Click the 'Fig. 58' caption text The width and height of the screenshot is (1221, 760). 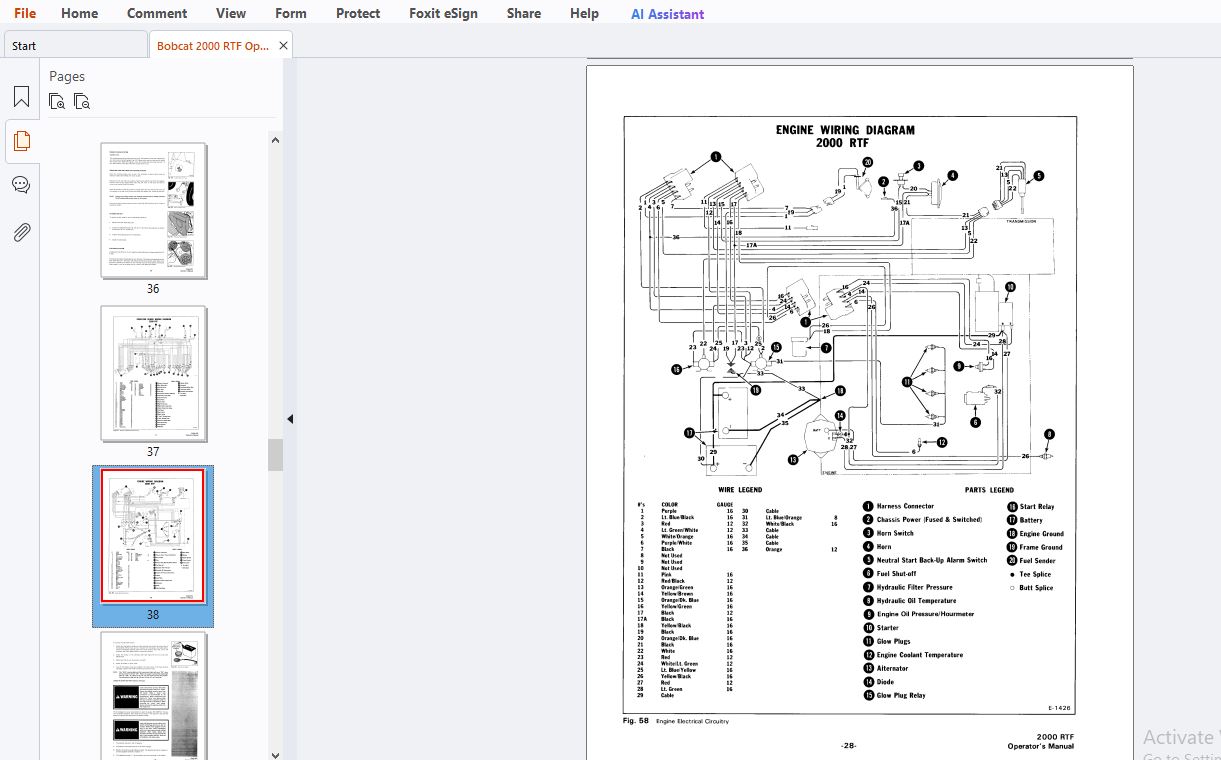[x=636, y=720]
